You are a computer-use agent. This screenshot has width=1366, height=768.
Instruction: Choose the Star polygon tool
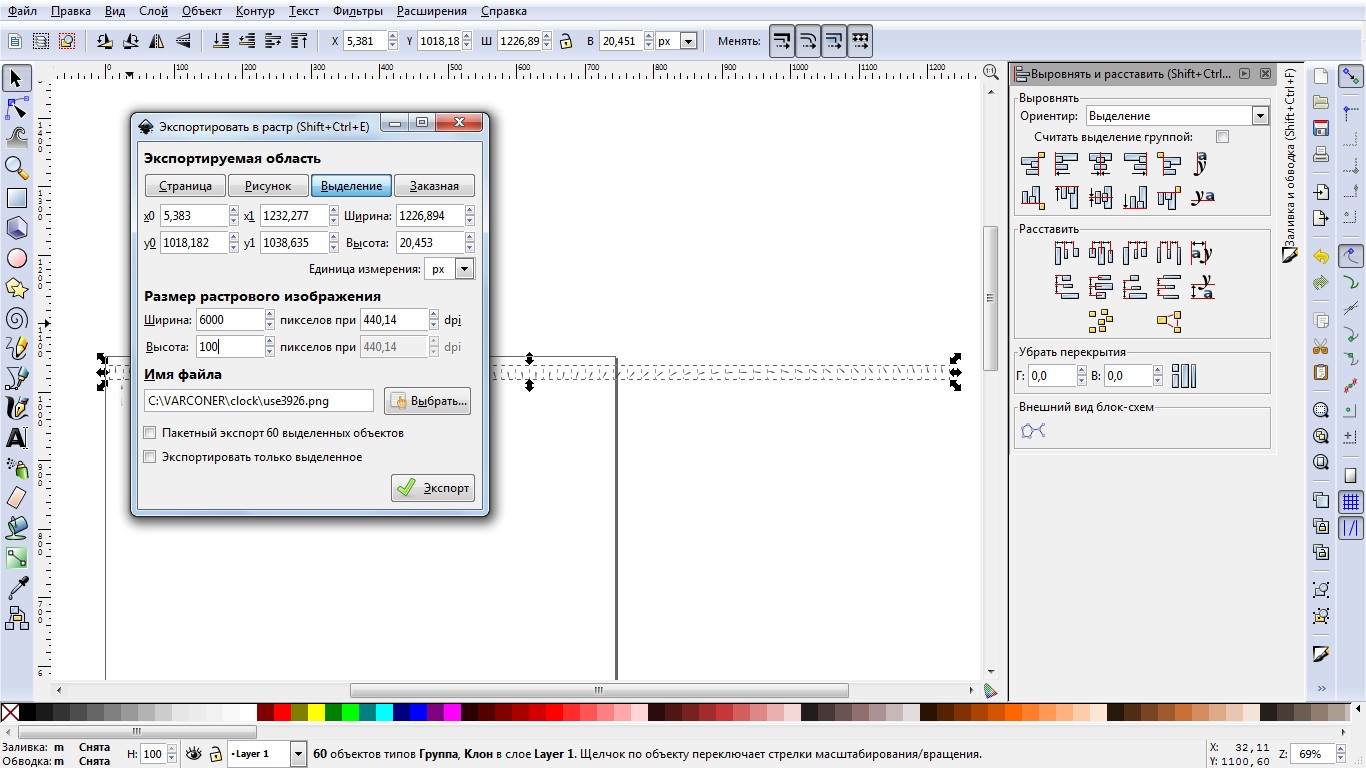pyautogui.click(x=16, y=288)
